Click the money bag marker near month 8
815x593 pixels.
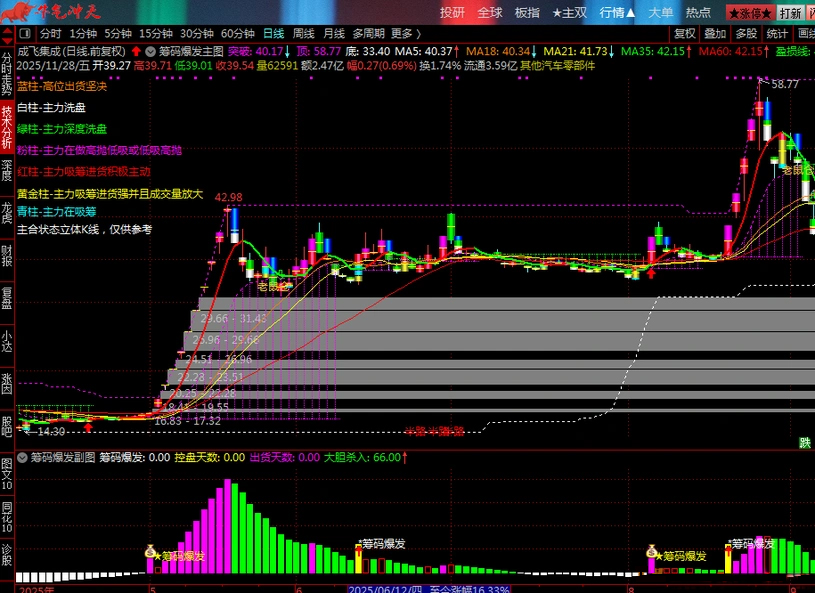[652, 551]
